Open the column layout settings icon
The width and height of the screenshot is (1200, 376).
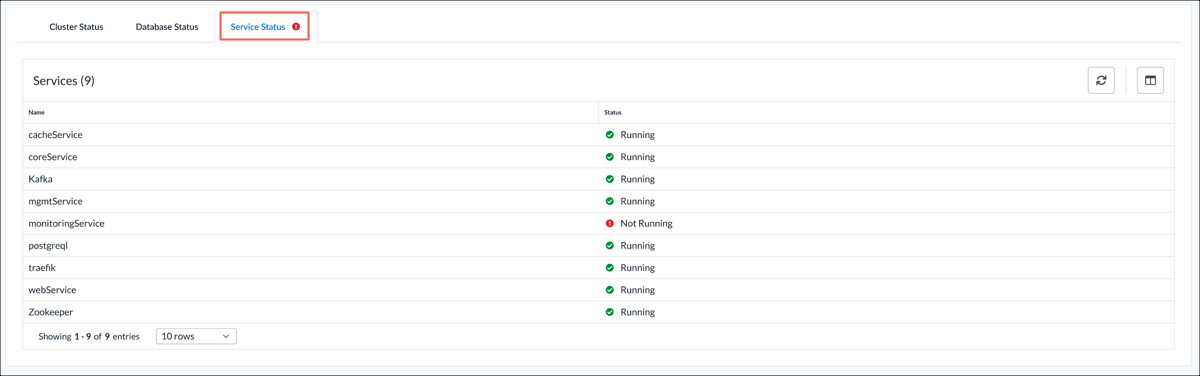click(x=1150, y=80)
